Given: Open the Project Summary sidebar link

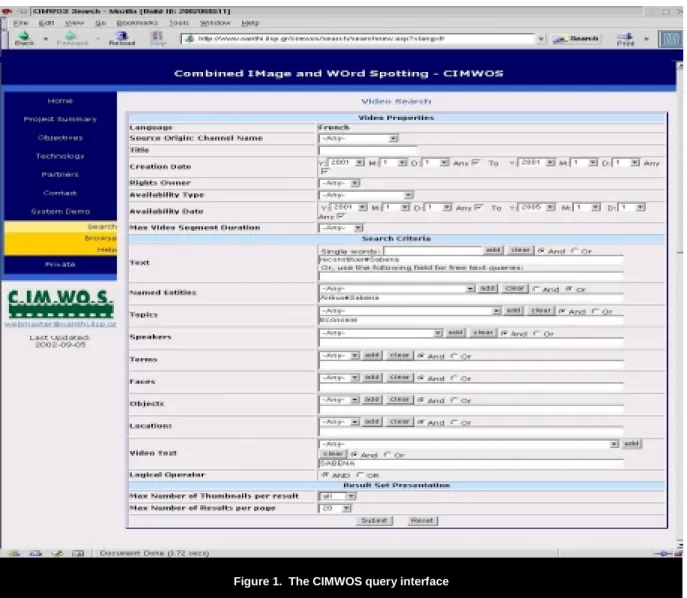Looking at the screenshot, I should click(60, 119).
